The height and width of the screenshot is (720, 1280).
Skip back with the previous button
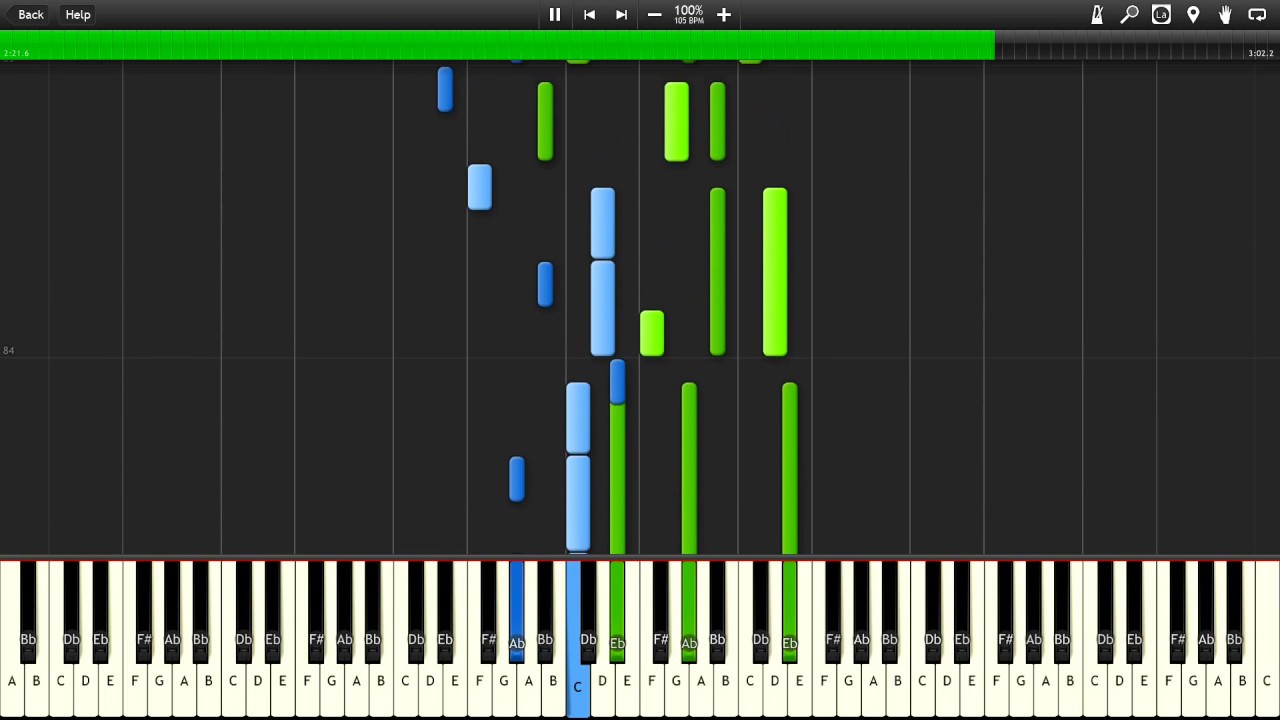click(589, 14)
